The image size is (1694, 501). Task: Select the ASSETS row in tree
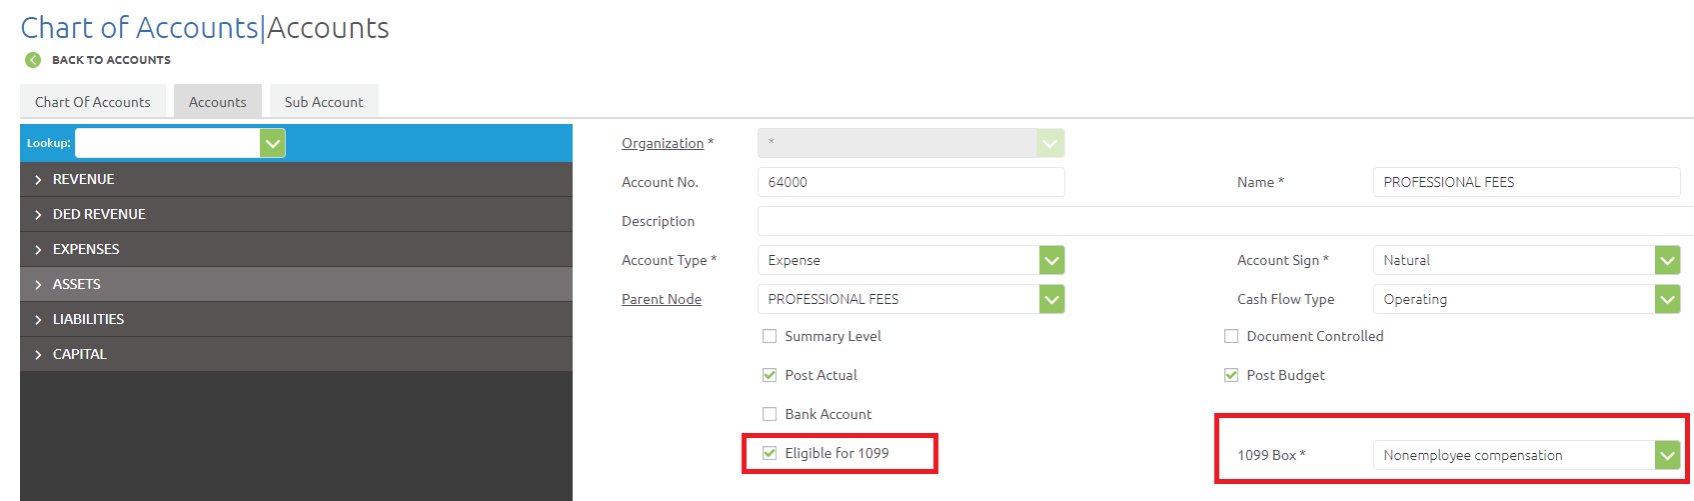pyautogui.click(x=77, y=285)
